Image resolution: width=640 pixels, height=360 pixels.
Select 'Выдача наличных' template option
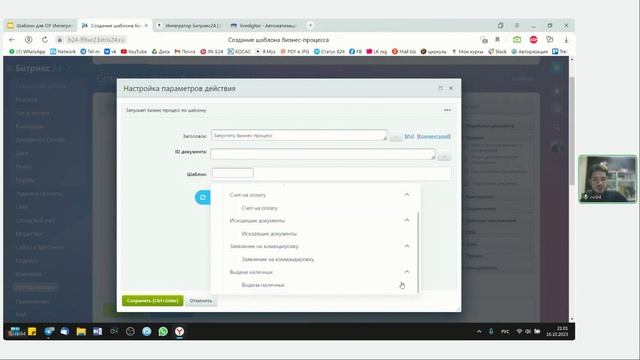point(263,285)
